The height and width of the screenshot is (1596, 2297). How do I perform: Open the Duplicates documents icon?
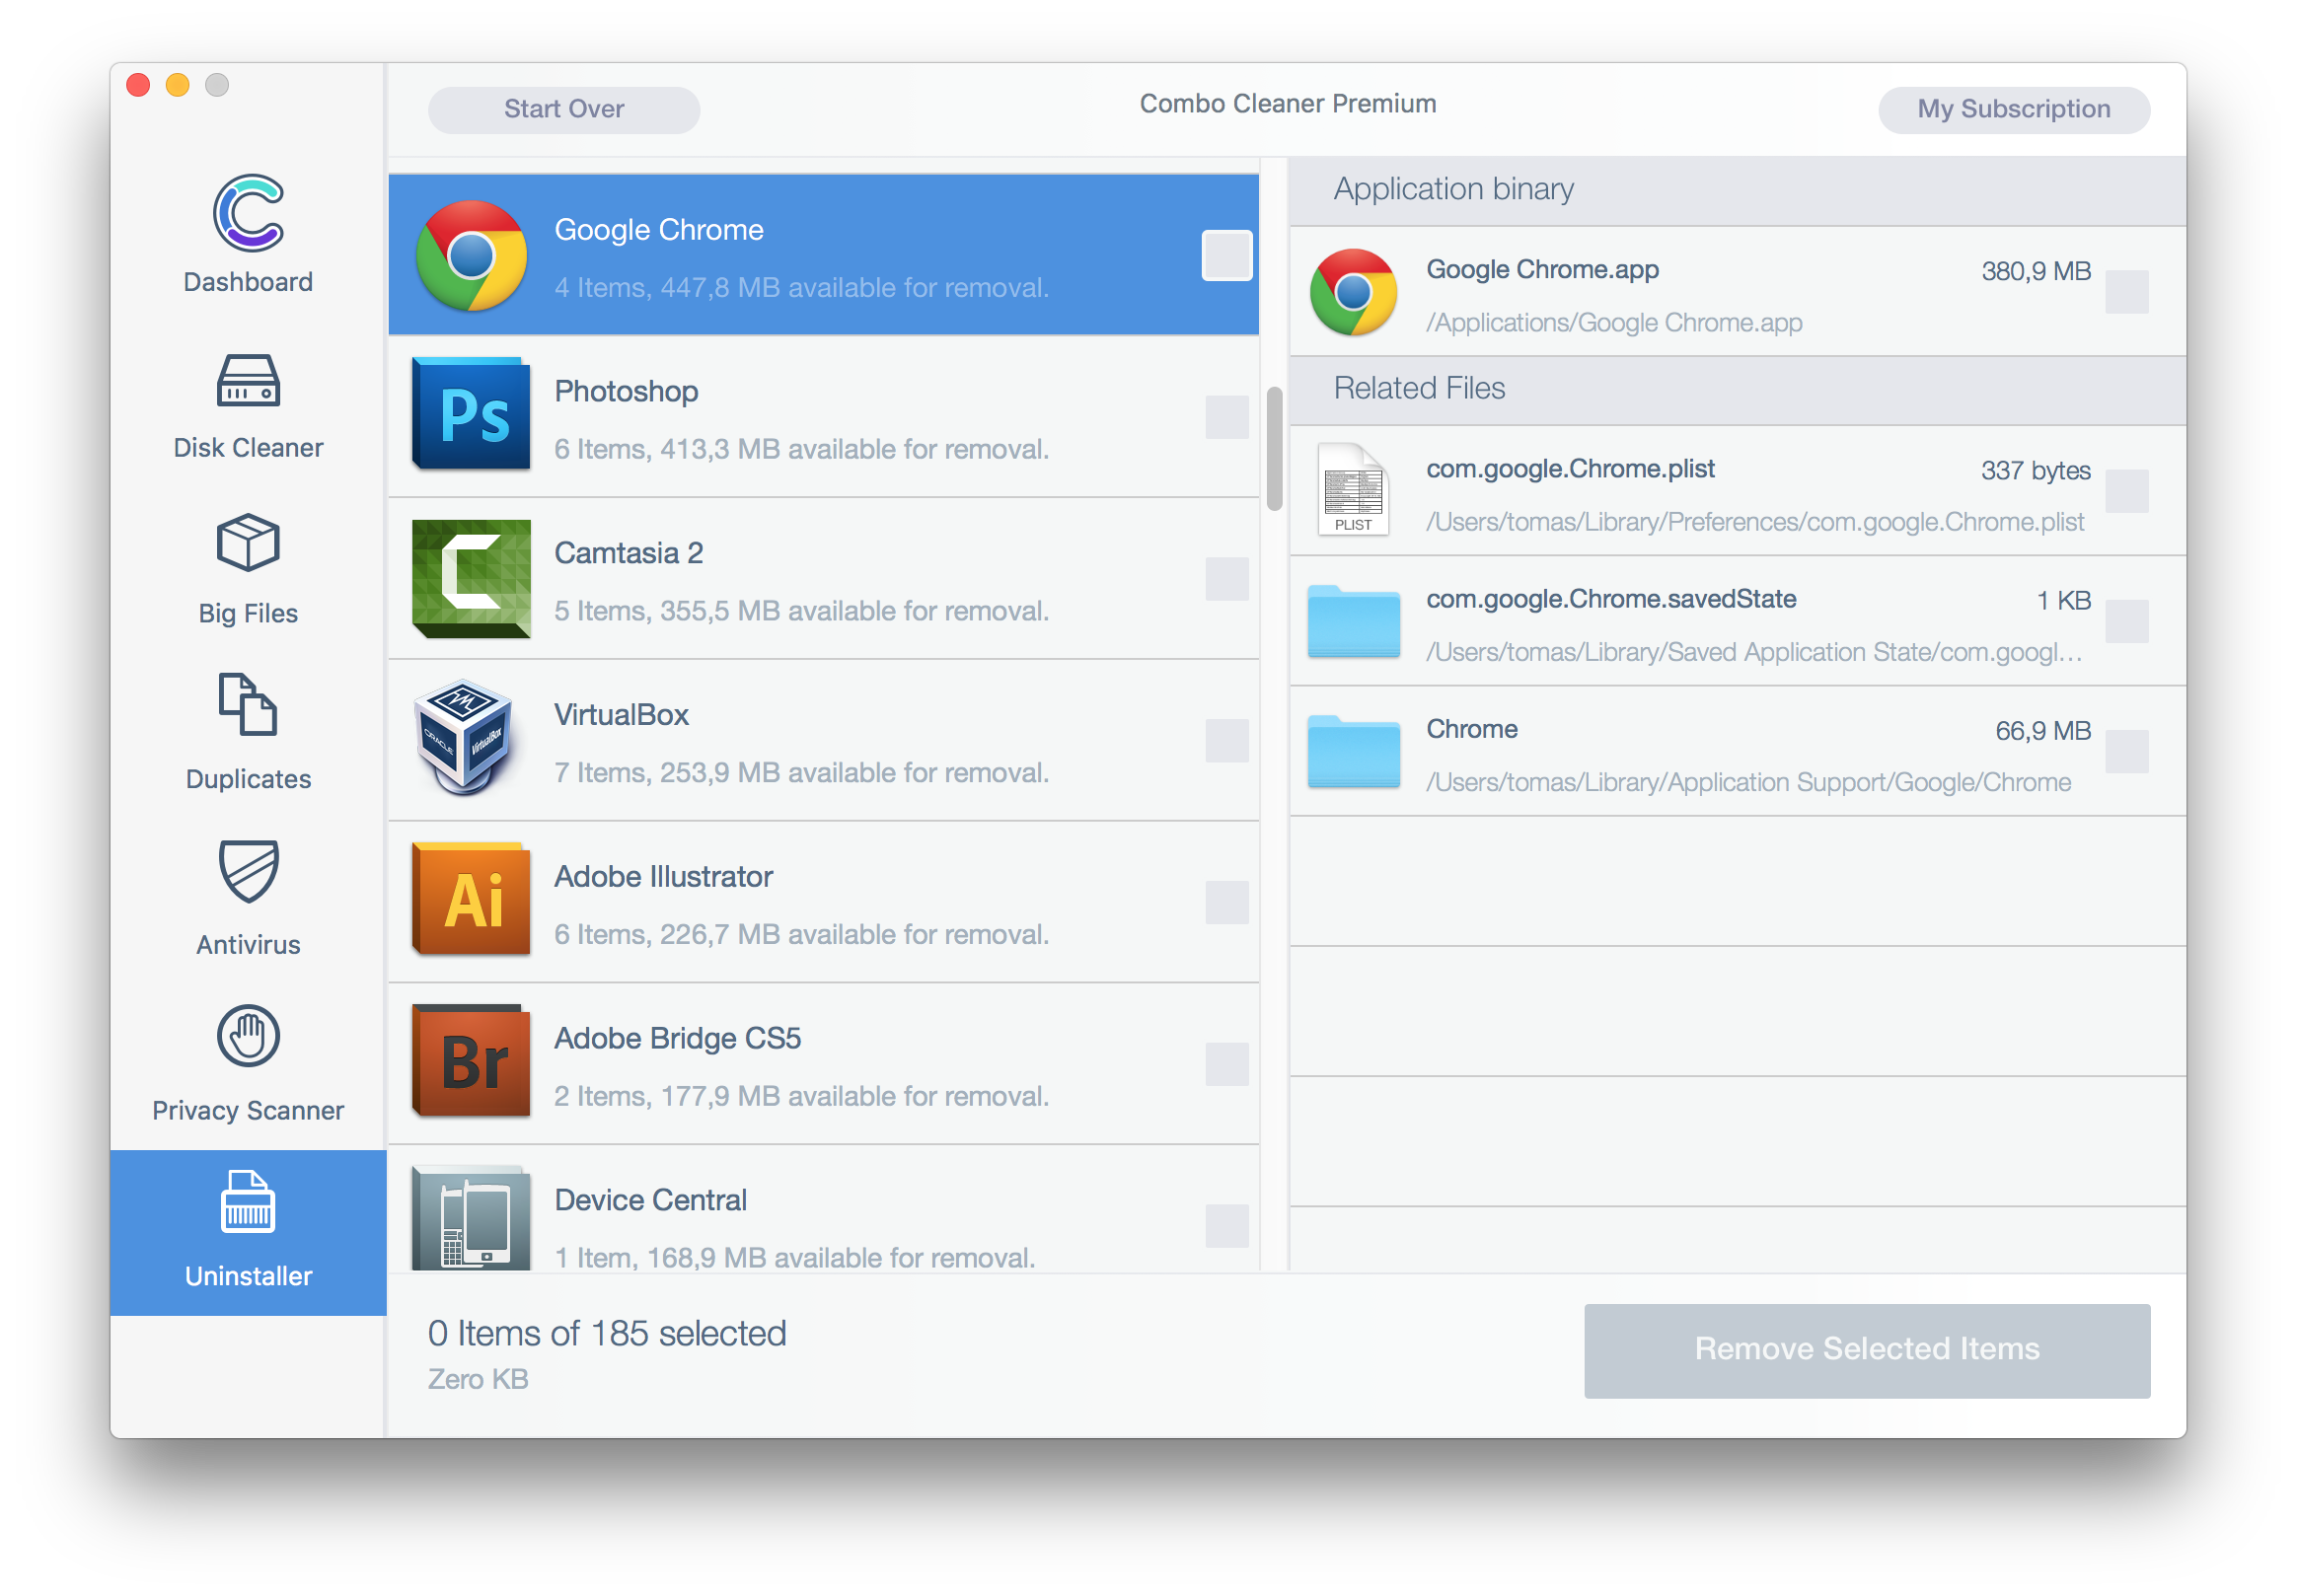(248, 704)
